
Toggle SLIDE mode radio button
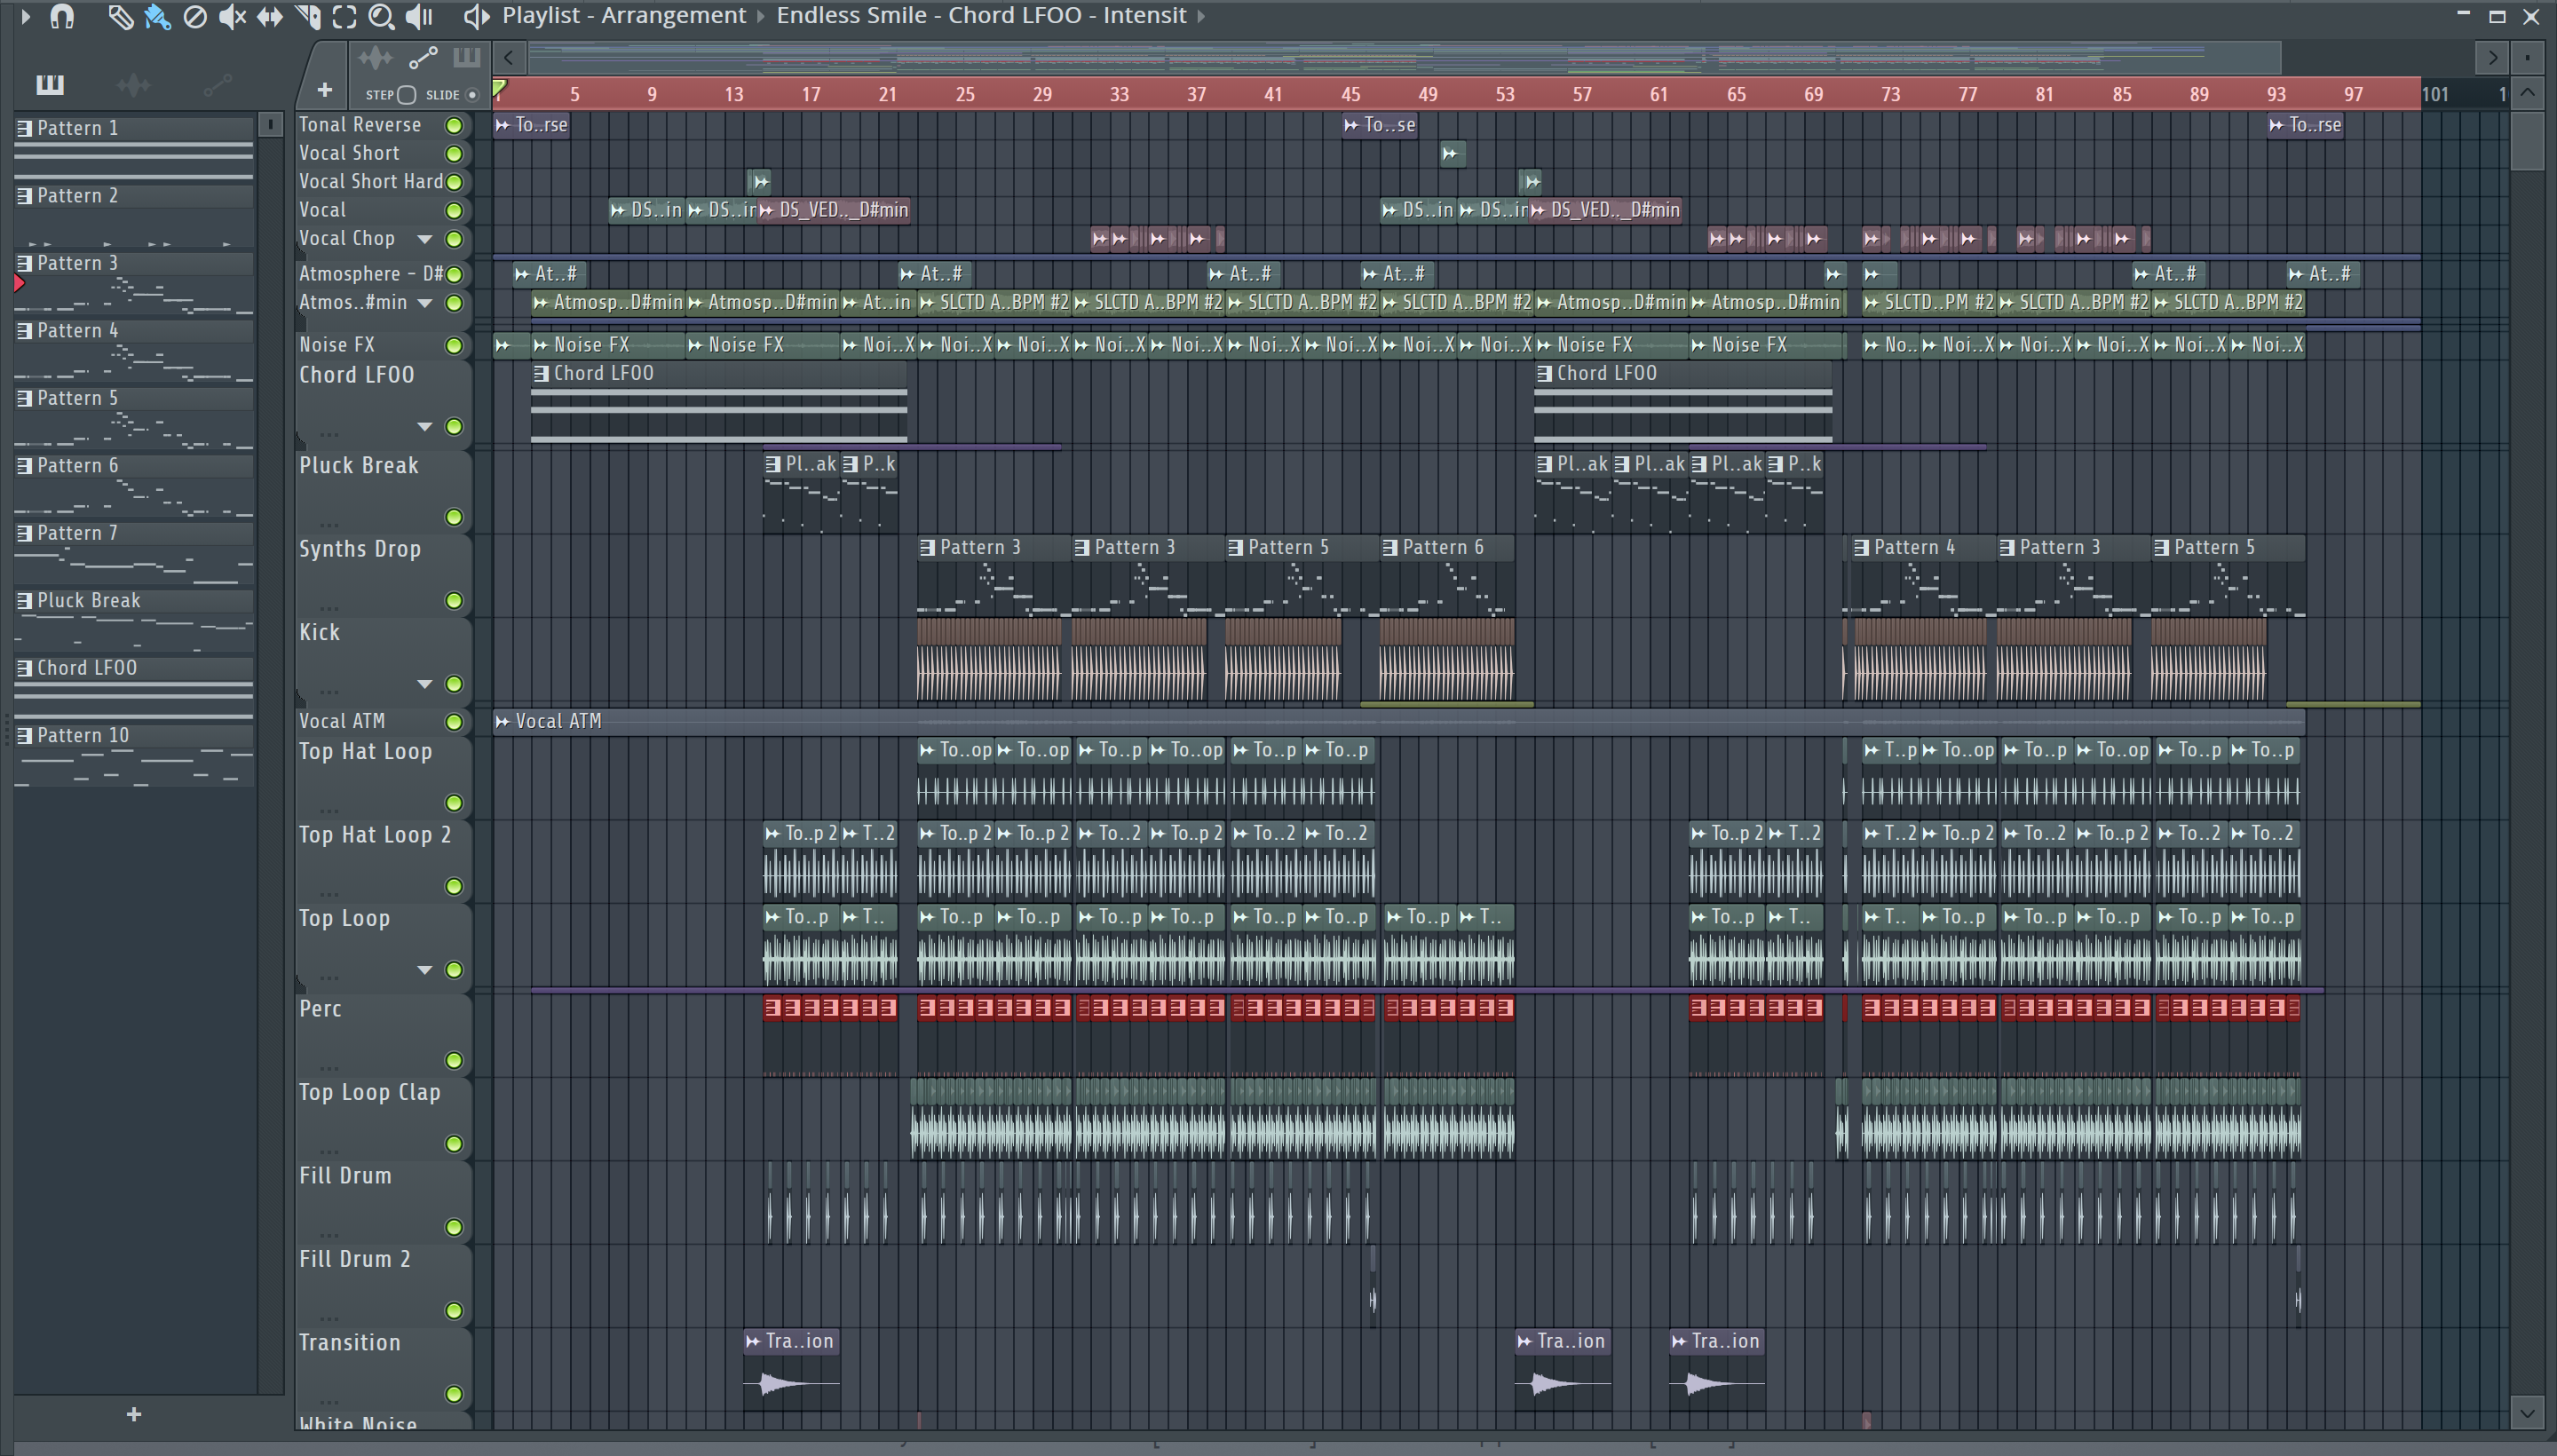[472, 95]
